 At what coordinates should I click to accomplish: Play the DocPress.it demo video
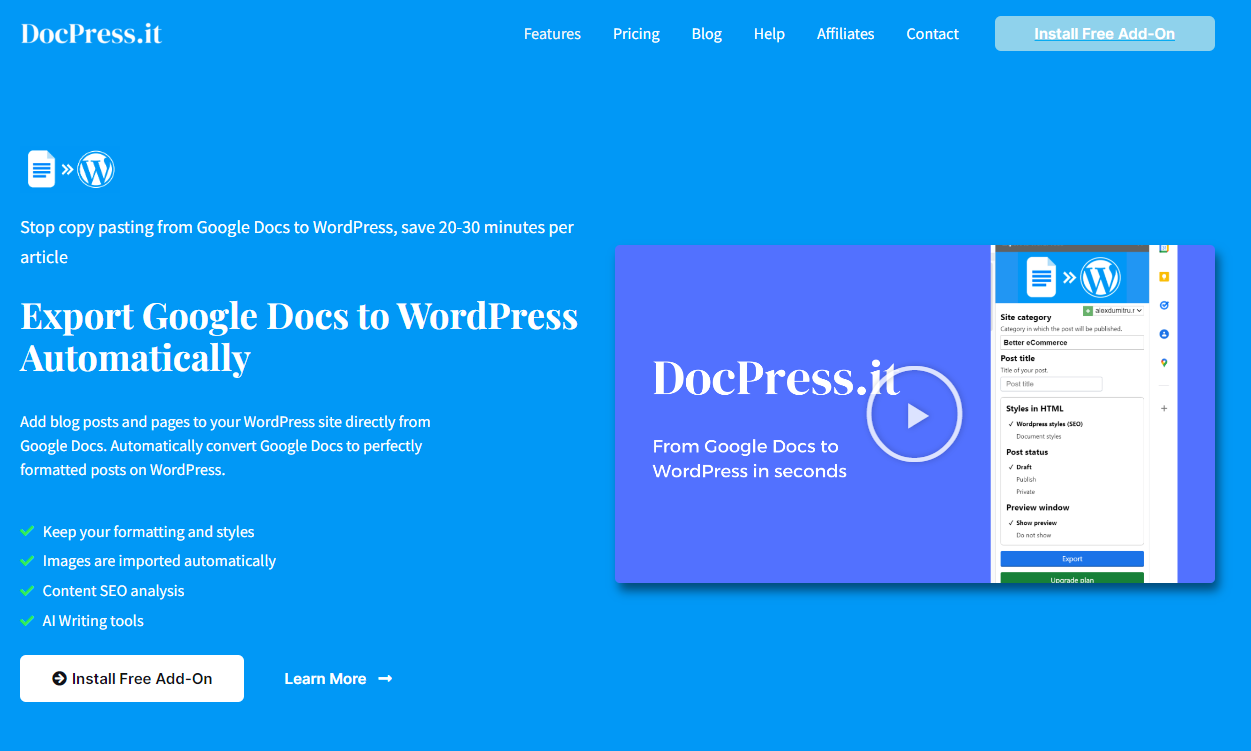pyautogui.click(x=914, y=413)
